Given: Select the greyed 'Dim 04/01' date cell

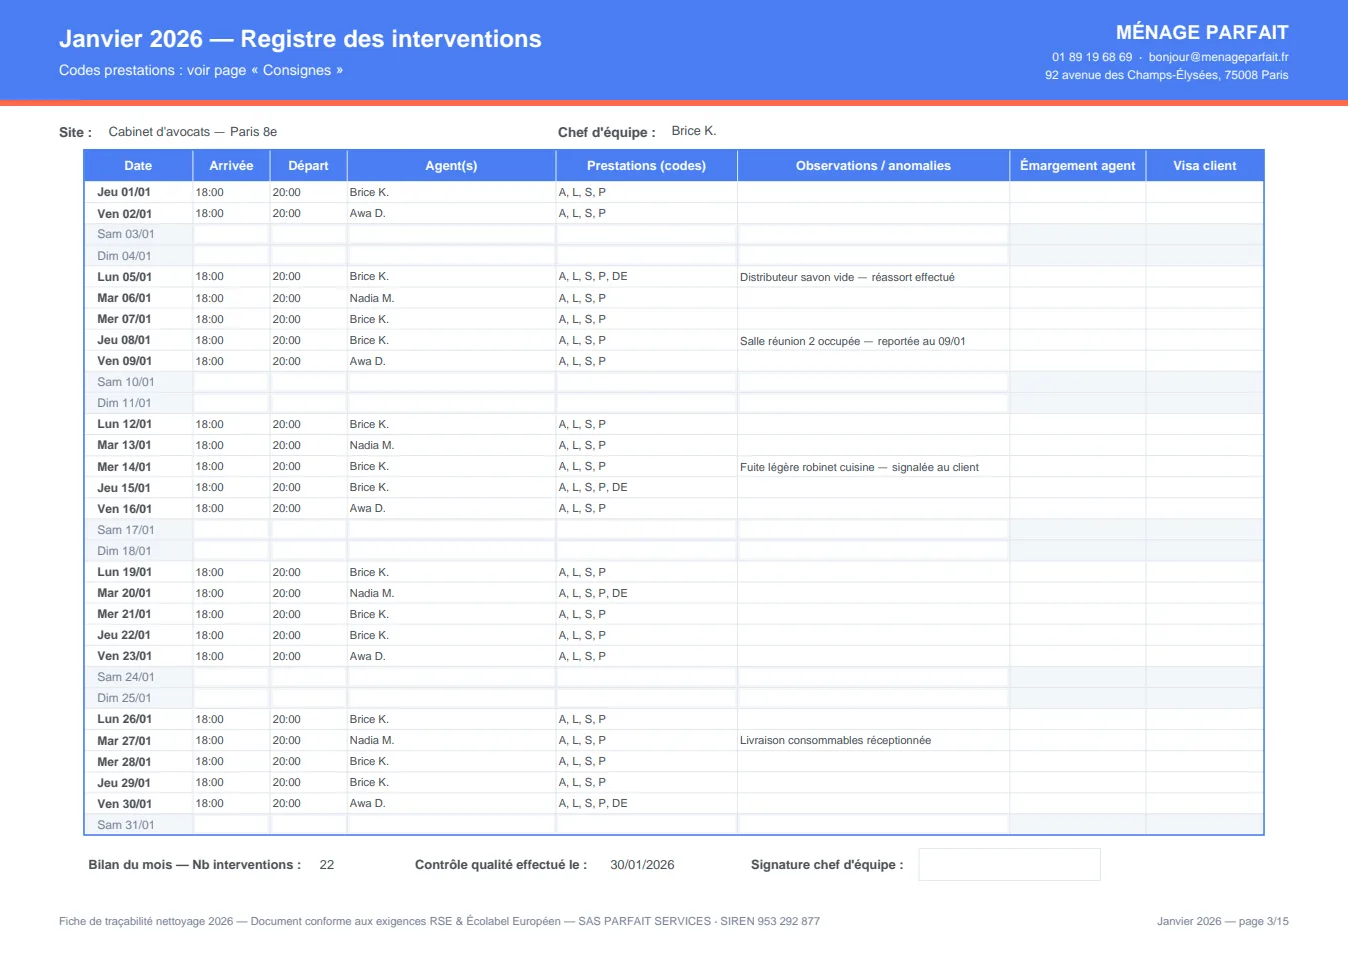Looking at the screenshot, I should click(x=138, y=256).
